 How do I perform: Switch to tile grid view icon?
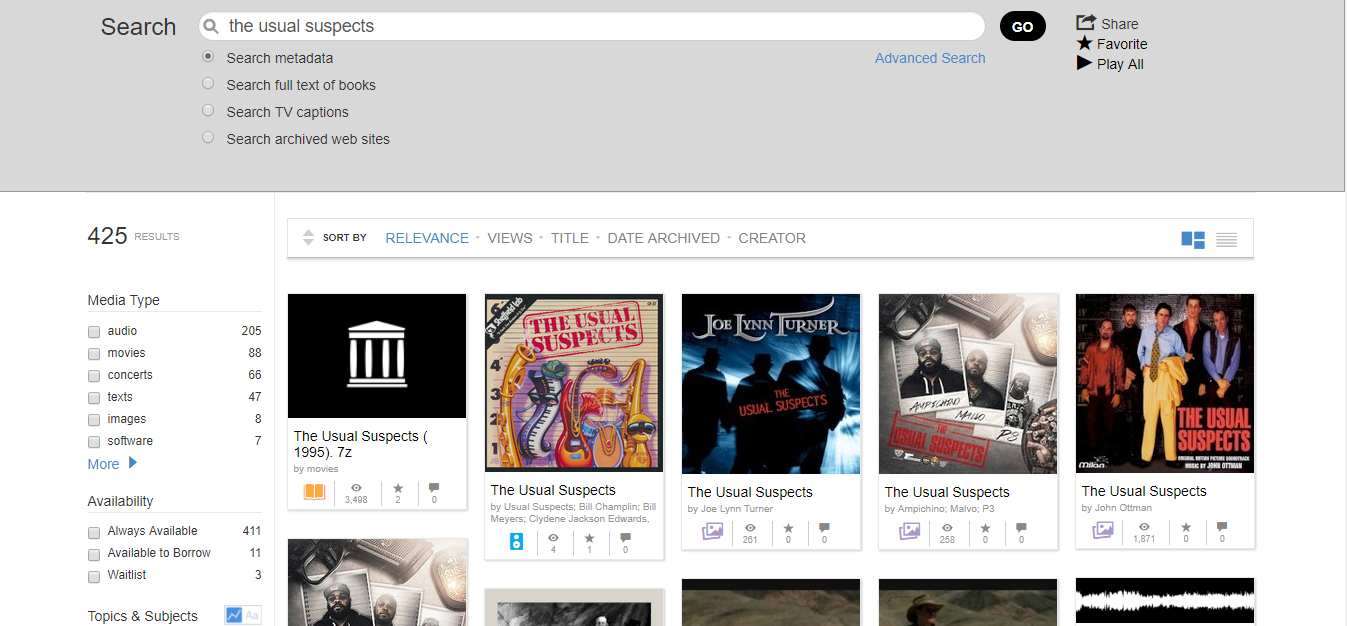coord(1192,239)
